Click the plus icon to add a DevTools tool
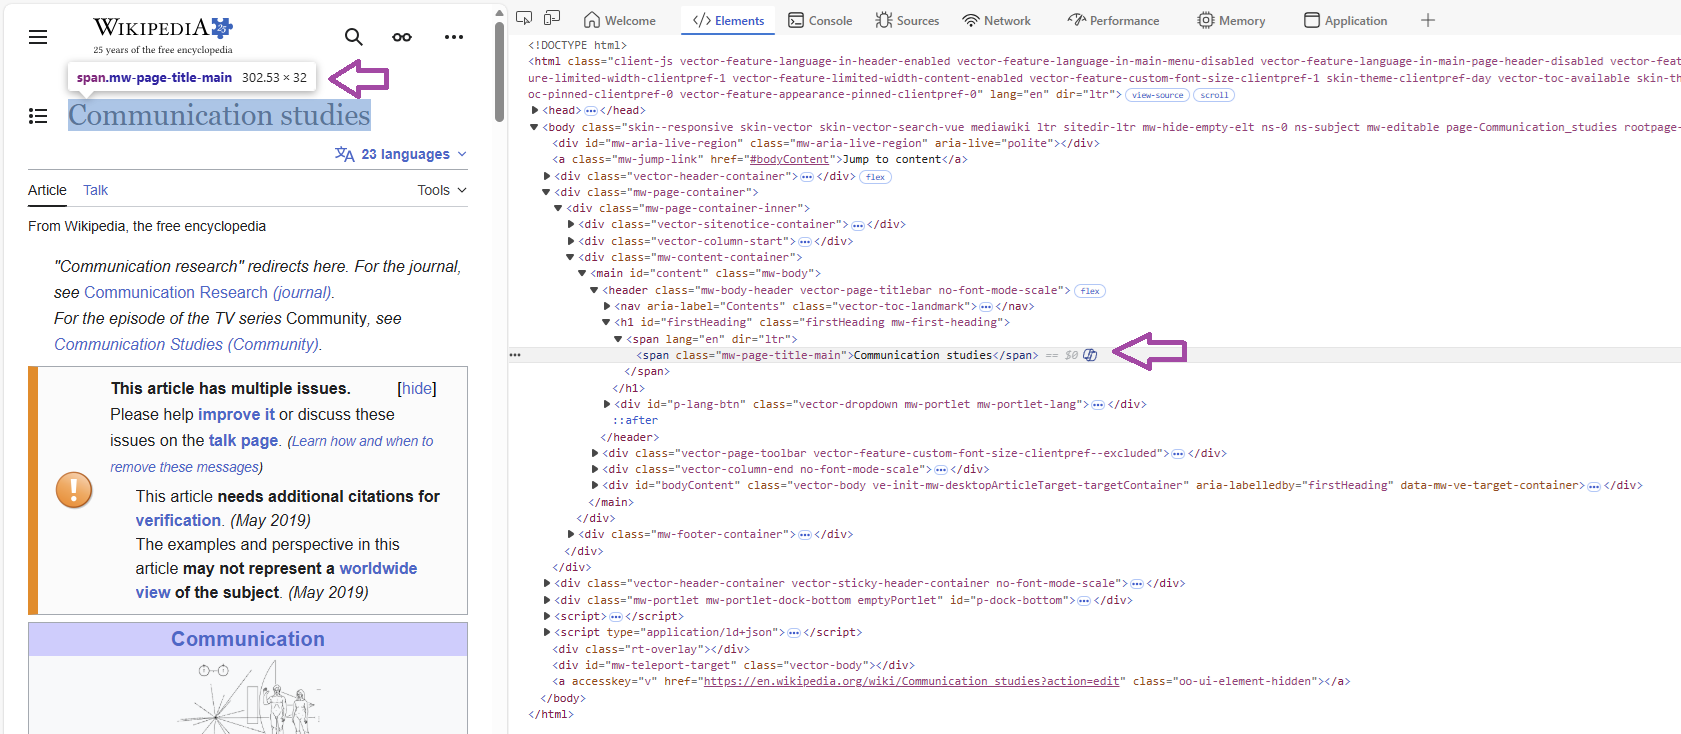 coord(1428,20)
